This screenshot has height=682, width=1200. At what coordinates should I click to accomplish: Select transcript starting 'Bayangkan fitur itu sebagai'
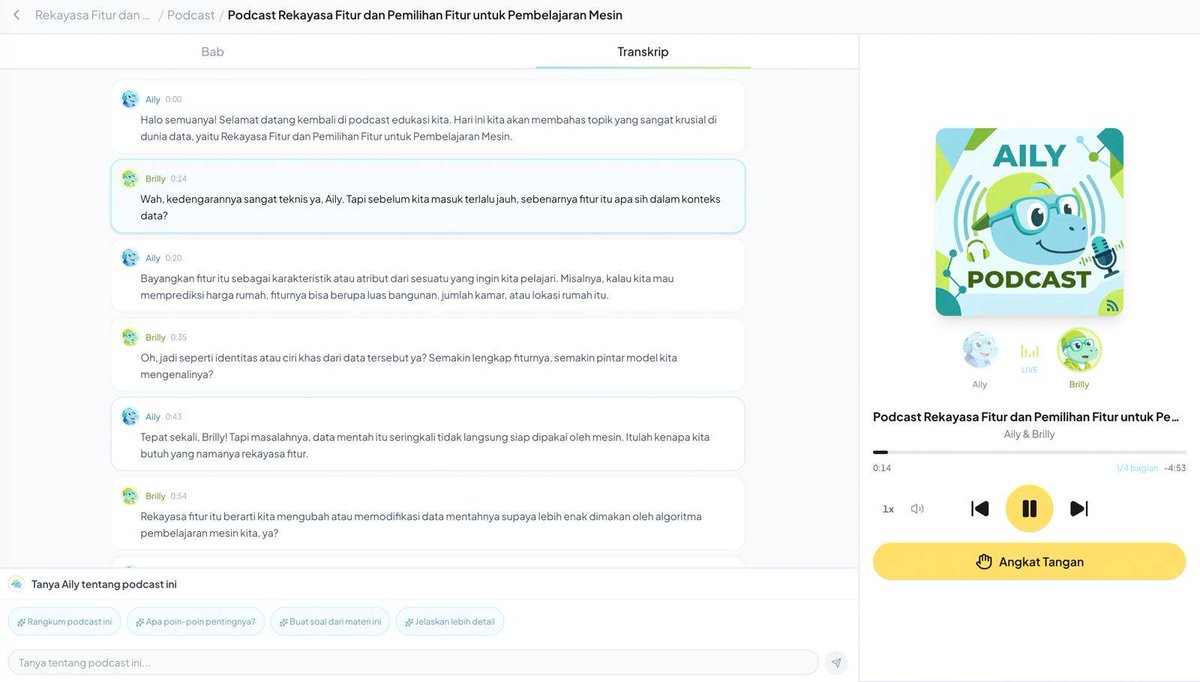point(428,275)
